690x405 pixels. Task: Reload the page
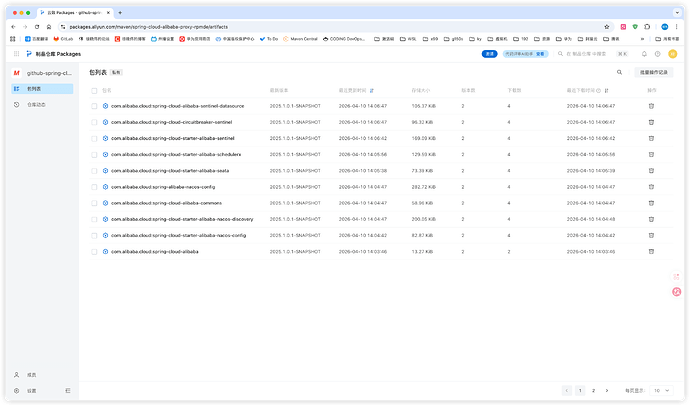tap(37, 27)
